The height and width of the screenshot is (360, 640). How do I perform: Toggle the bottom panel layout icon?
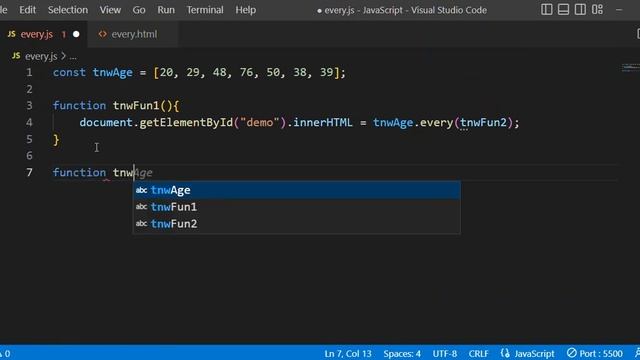pos(563,9)
